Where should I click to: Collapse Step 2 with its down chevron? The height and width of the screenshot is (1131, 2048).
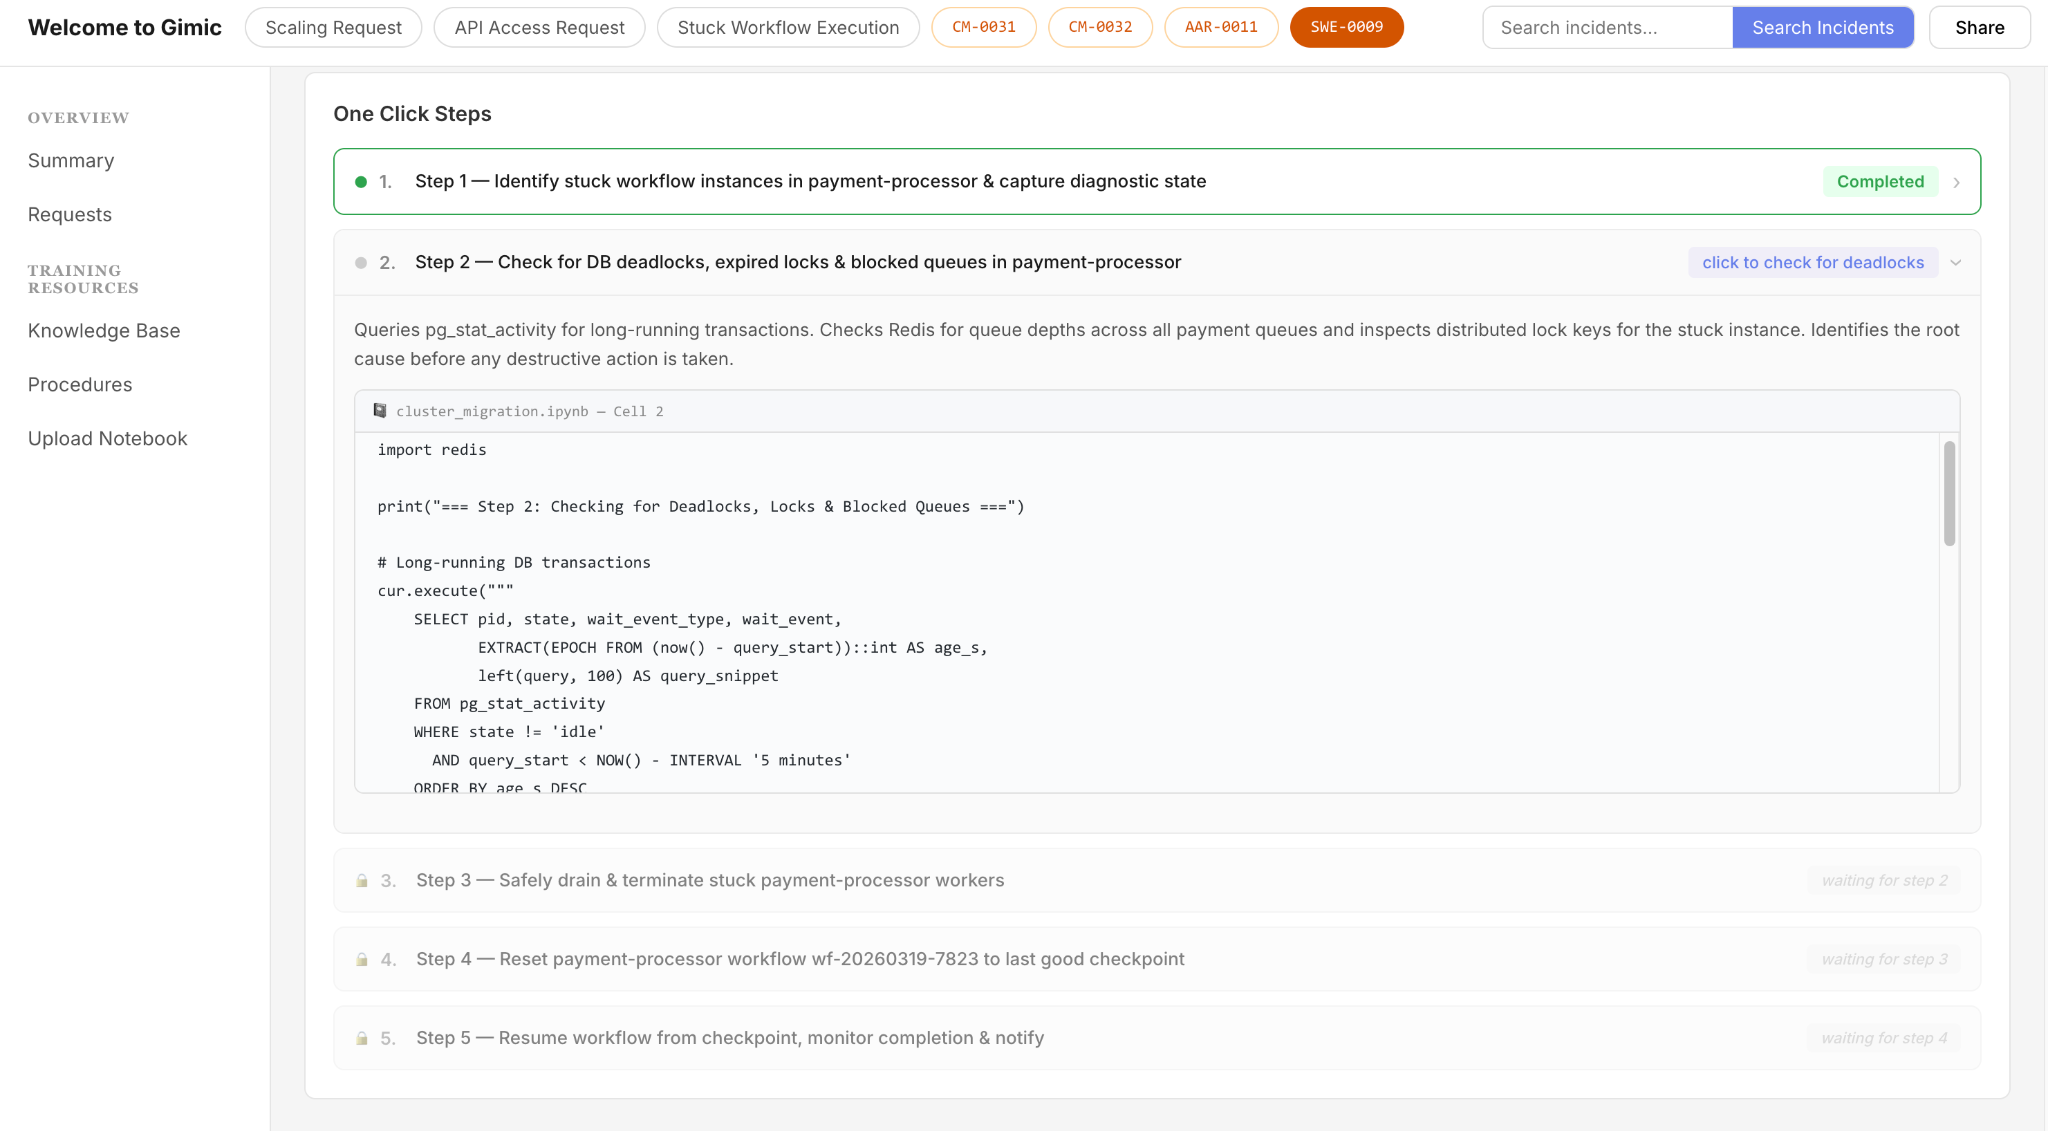[1956, 263]
